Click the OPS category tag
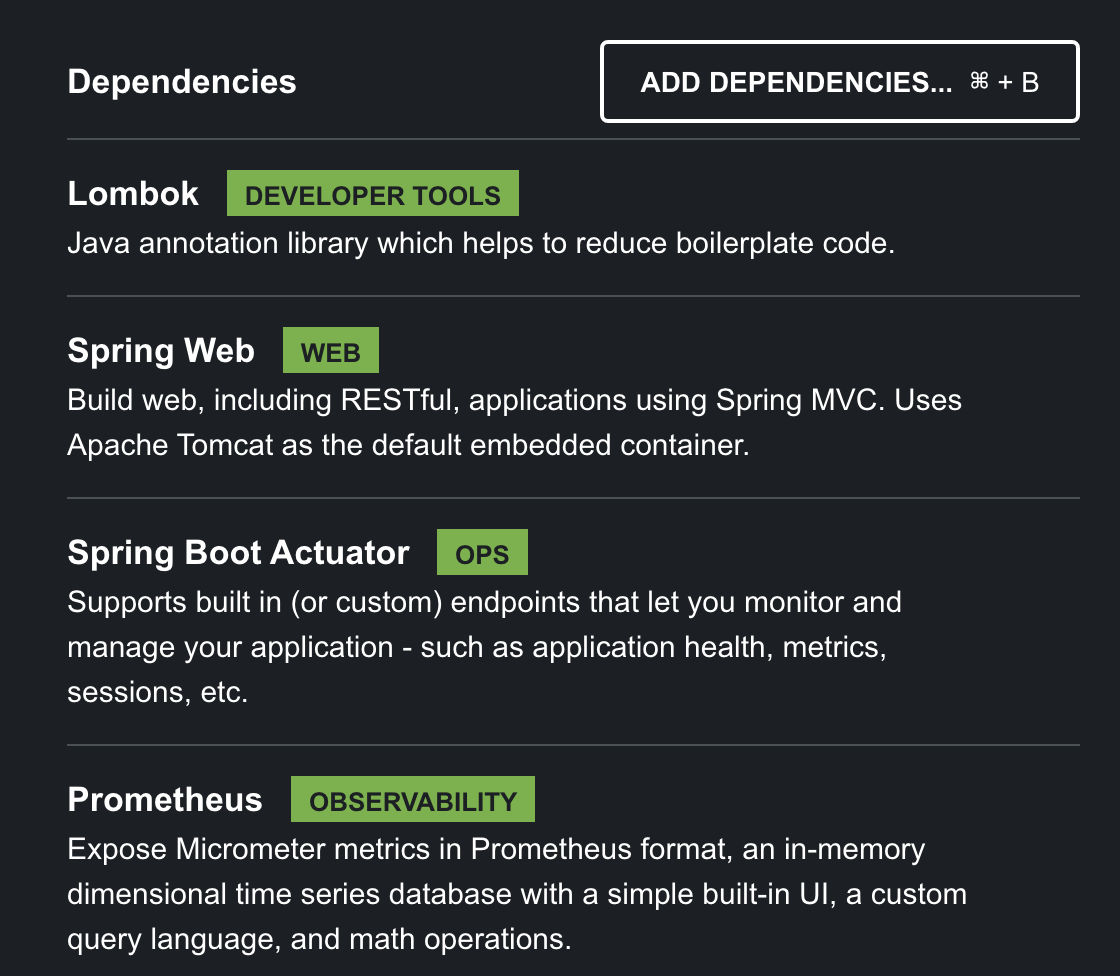1120x976 pixels. tap(482, 553)
